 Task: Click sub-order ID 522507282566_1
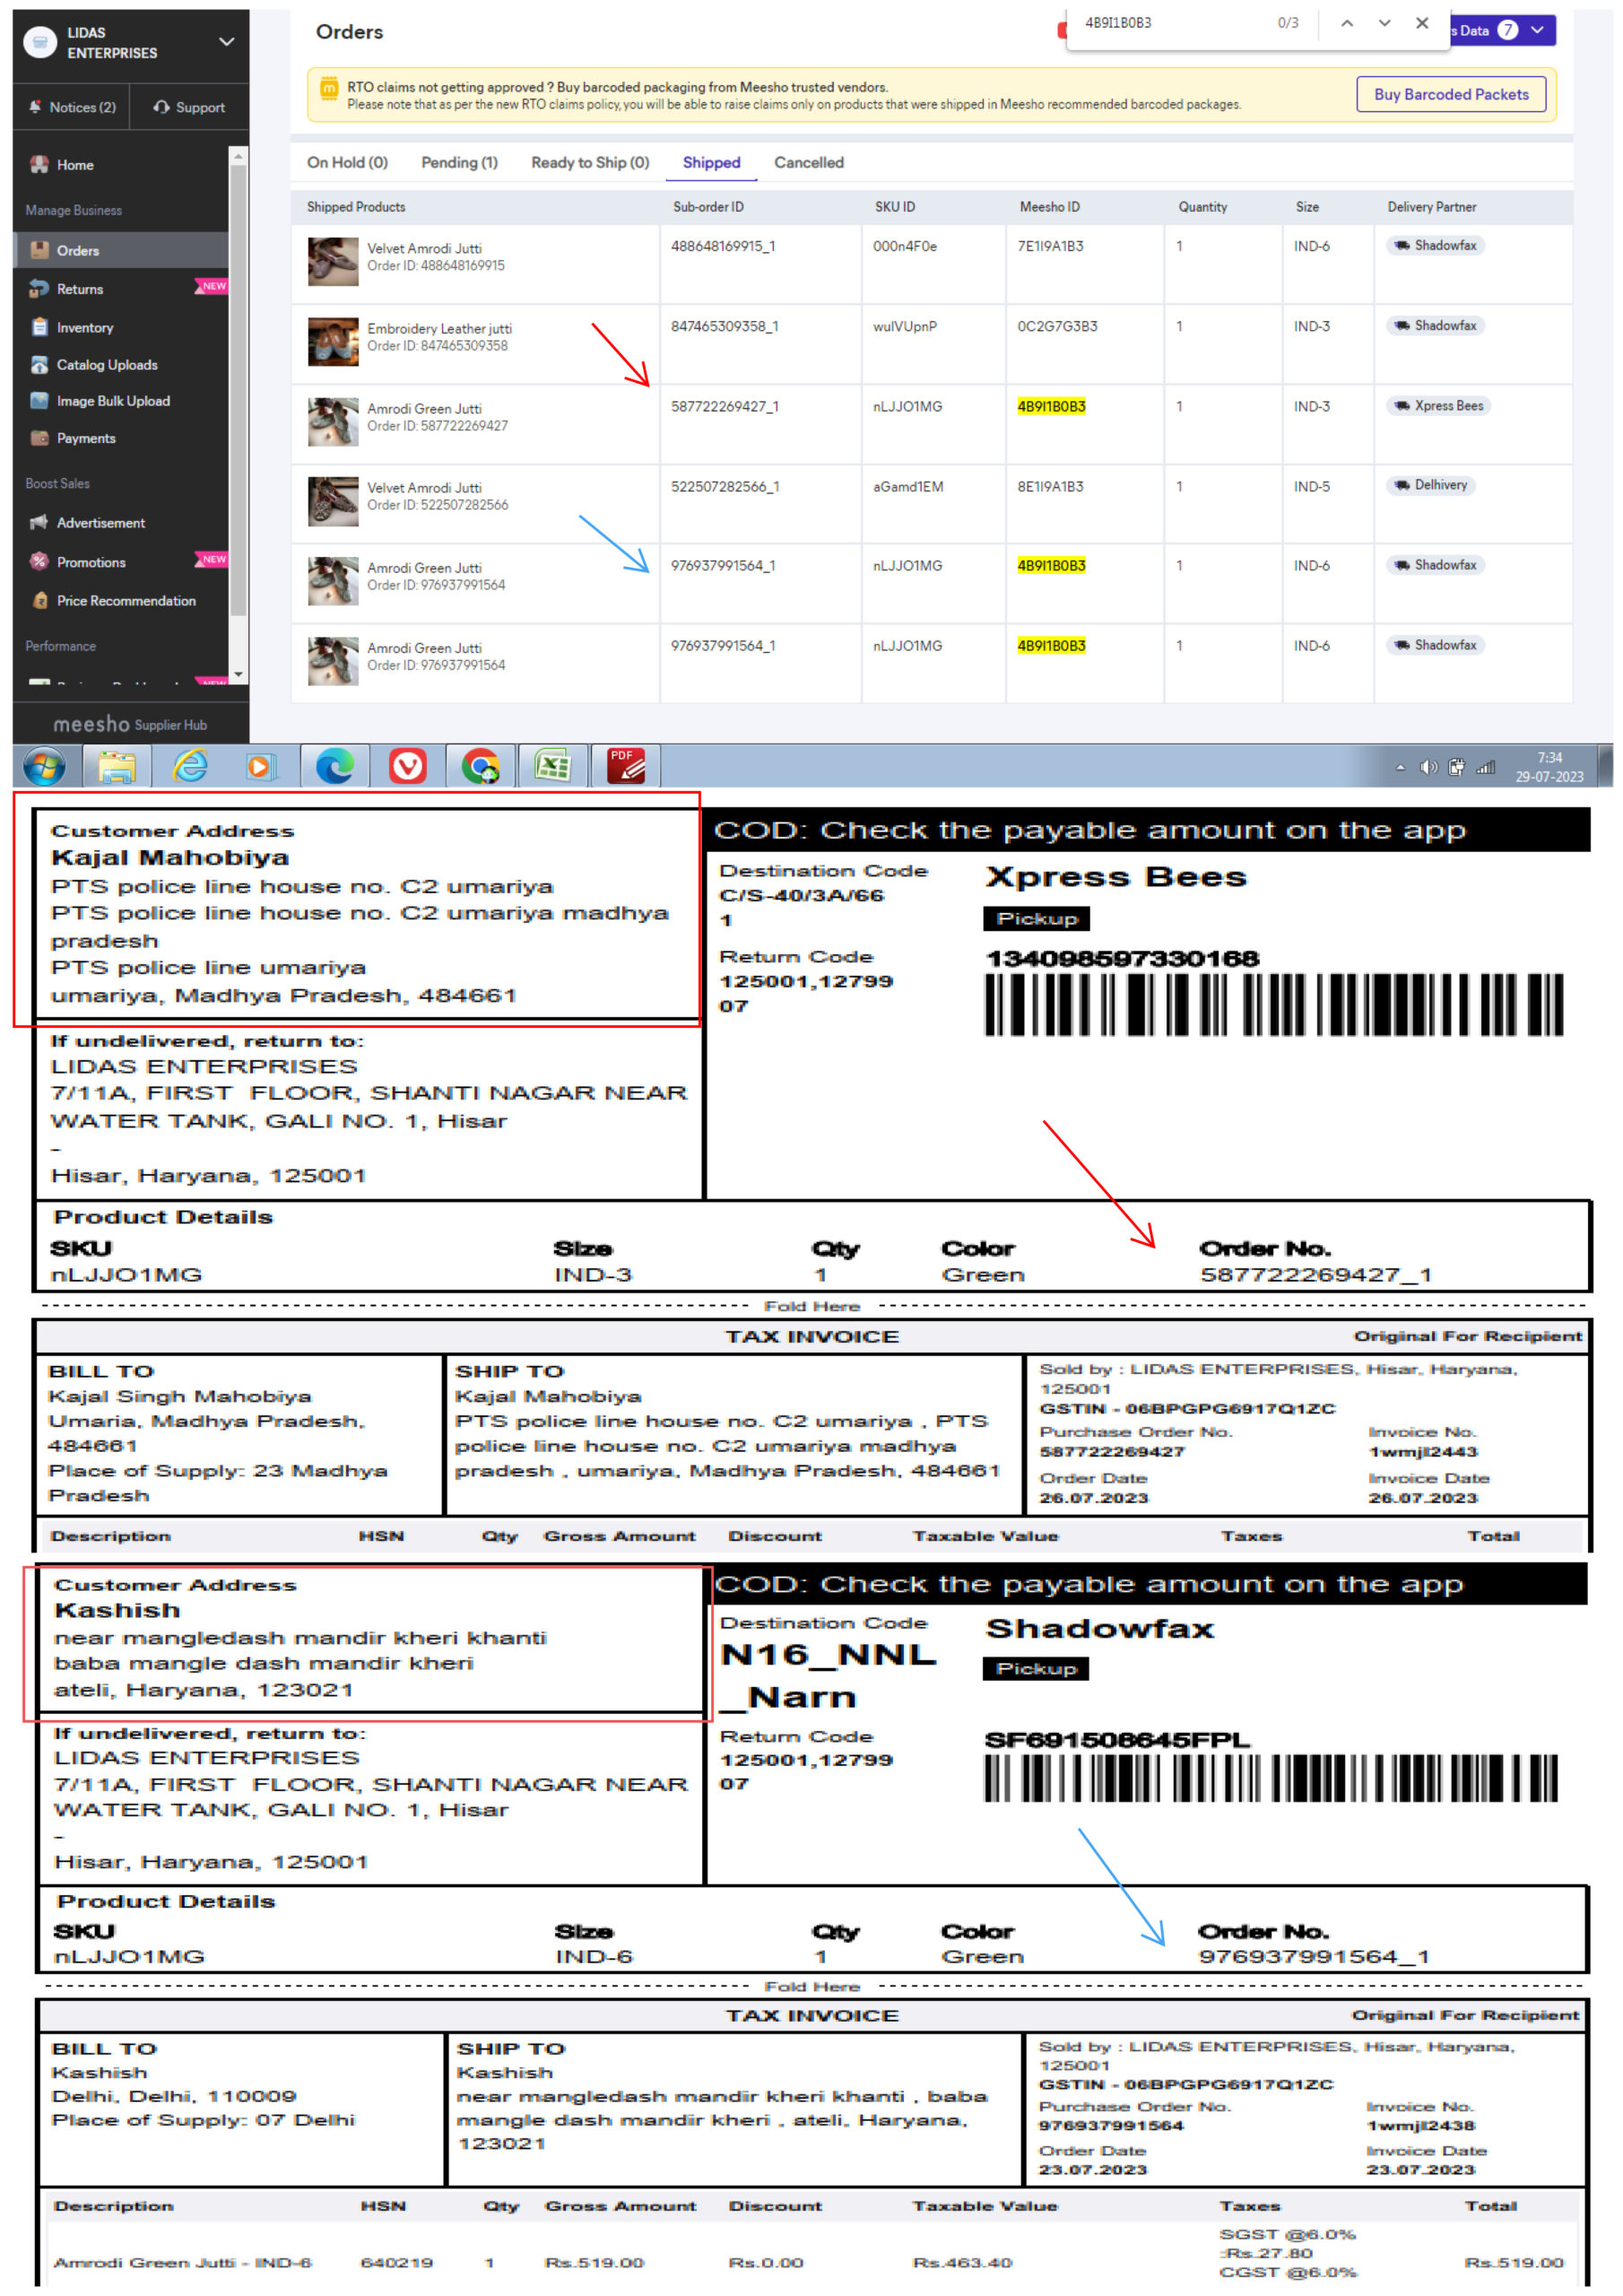point(724,486)
